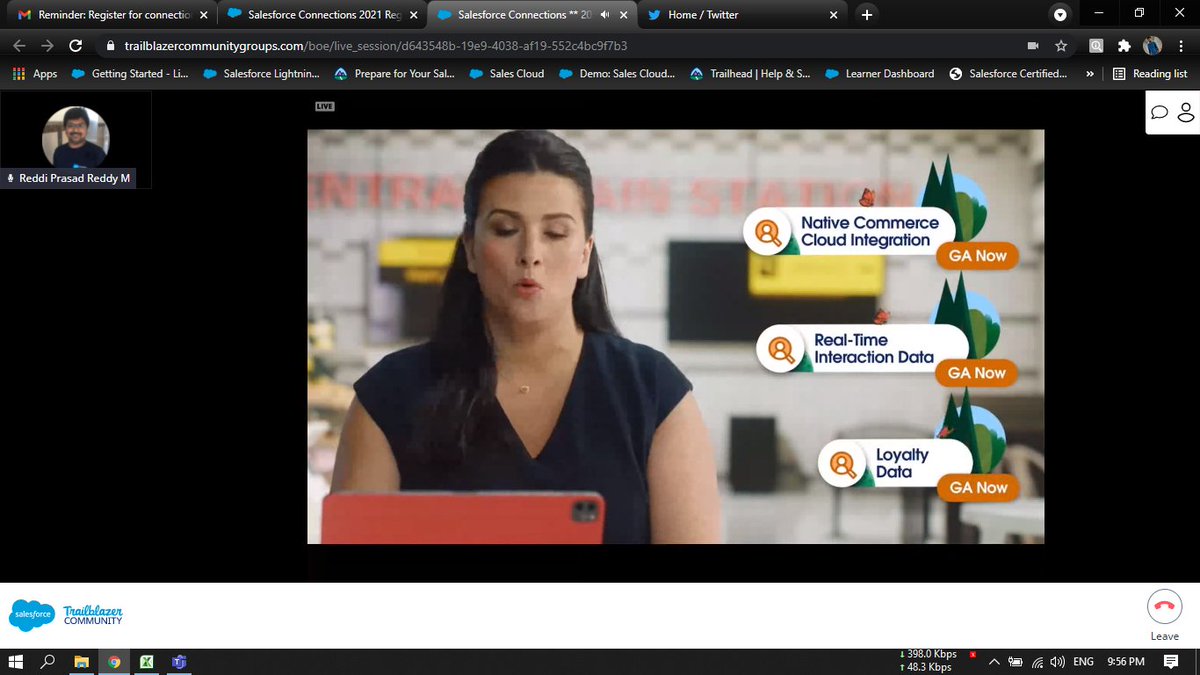The image size is (1200, 675).
Task: Open the tab search dropdown
Action: click(1060, 15)
